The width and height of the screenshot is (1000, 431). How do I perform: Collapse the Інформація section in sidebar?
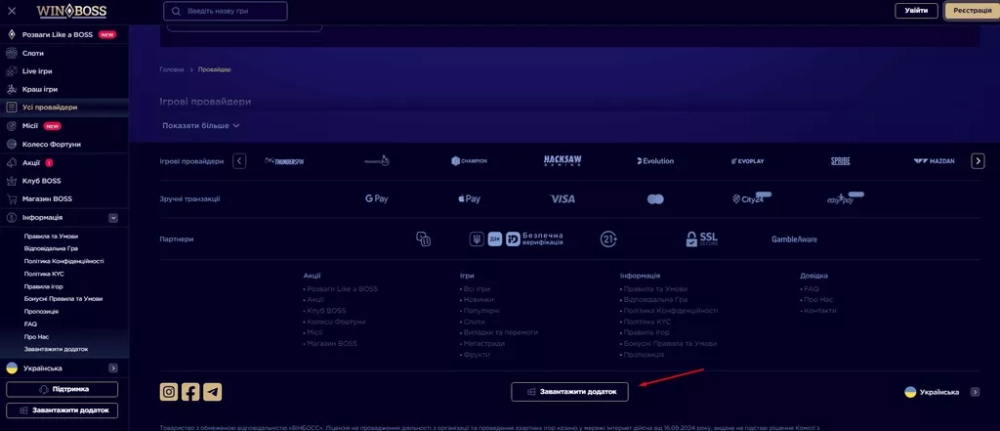click(113, 217)
